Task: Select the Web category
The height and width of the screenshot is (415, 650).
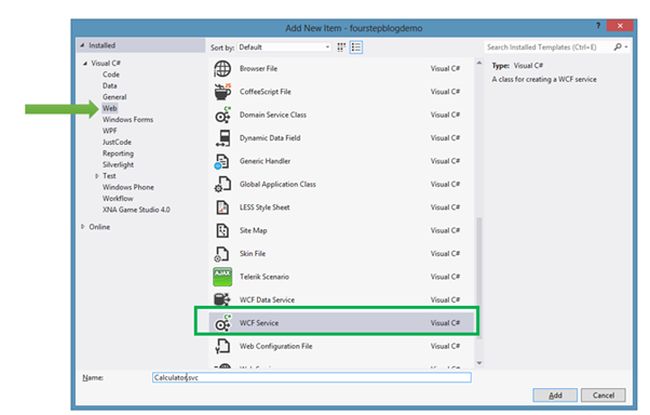Action: (x=110, y=108)
